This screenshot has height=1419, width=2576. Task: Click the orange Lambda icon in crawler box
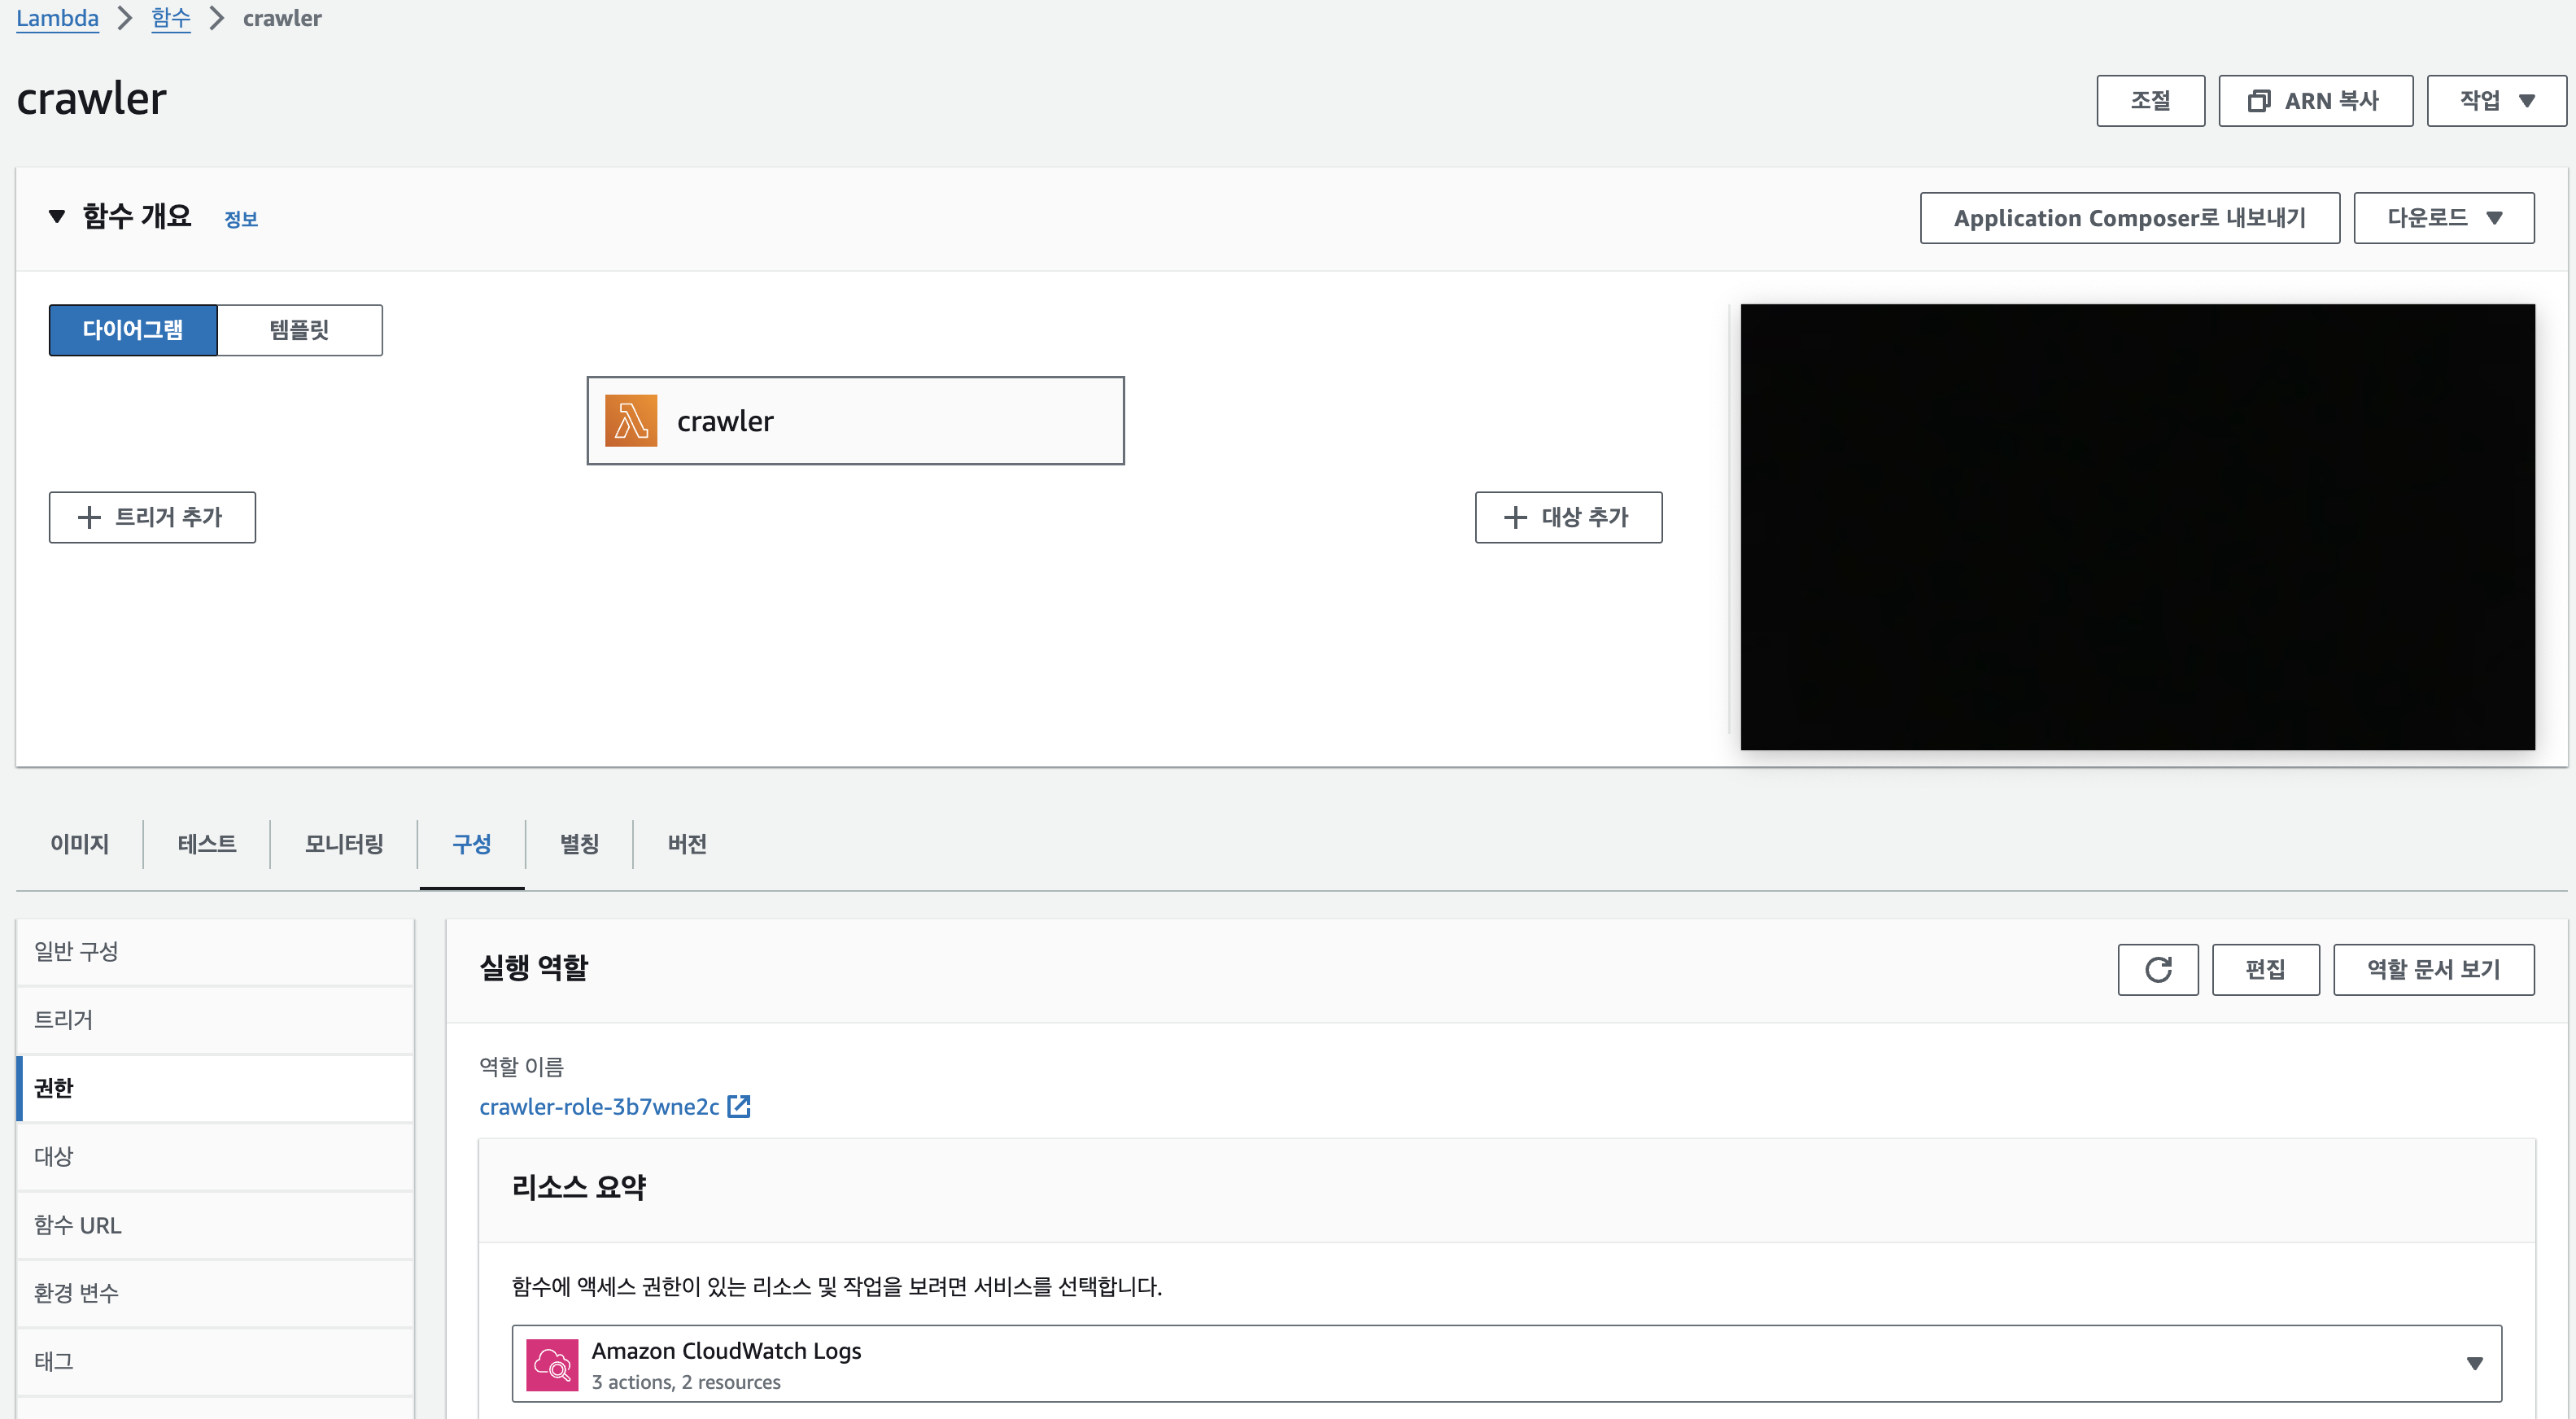pyautogui.click(x=631, y=421)
